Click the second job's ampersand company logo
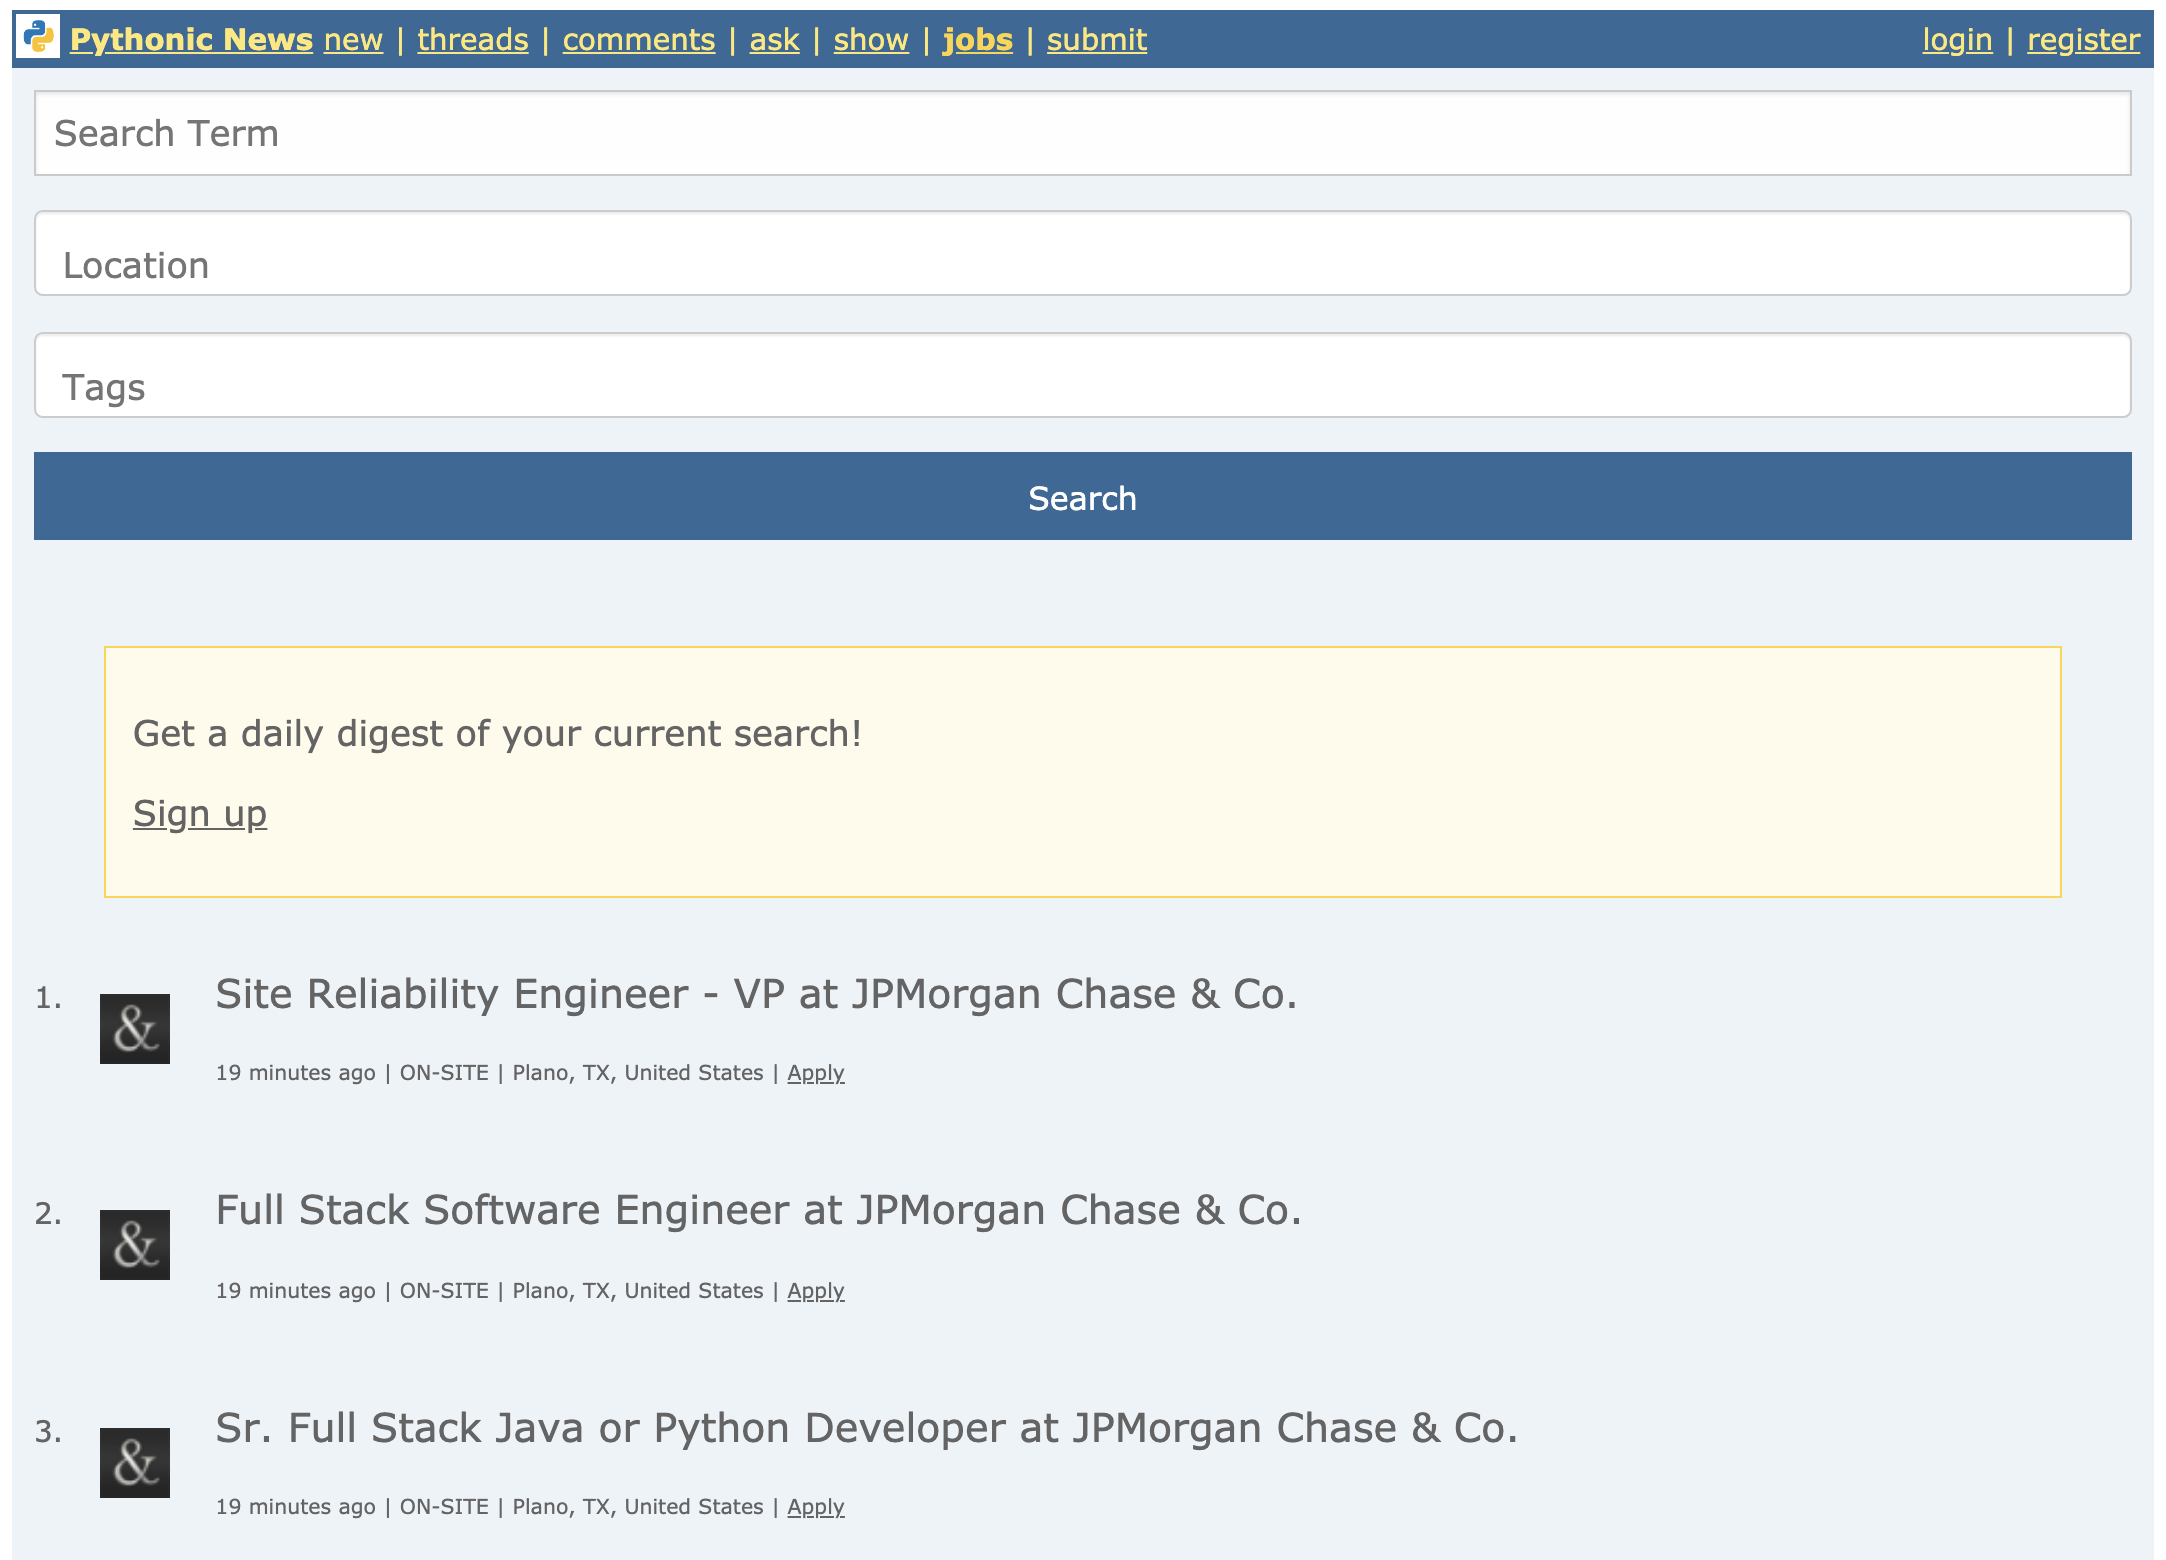 (135, 1245)
